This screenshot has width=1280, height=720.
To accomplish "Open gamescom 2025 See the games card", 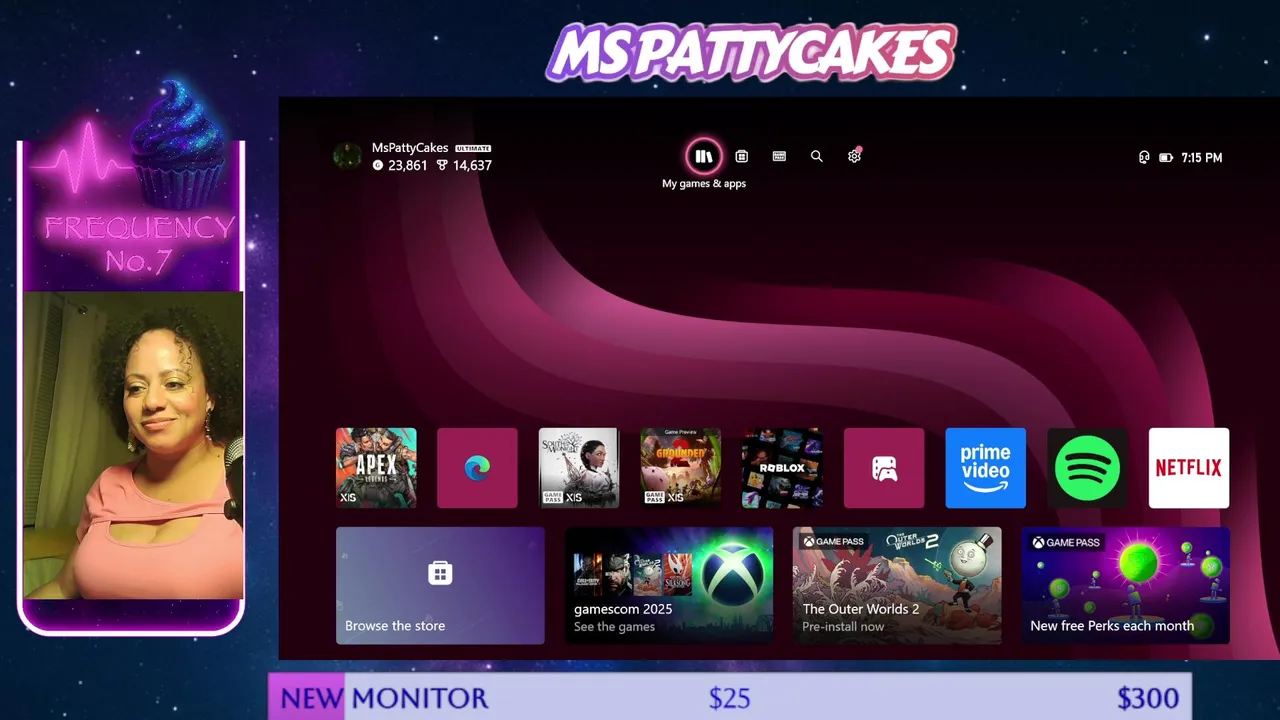I will click(669, 586).
